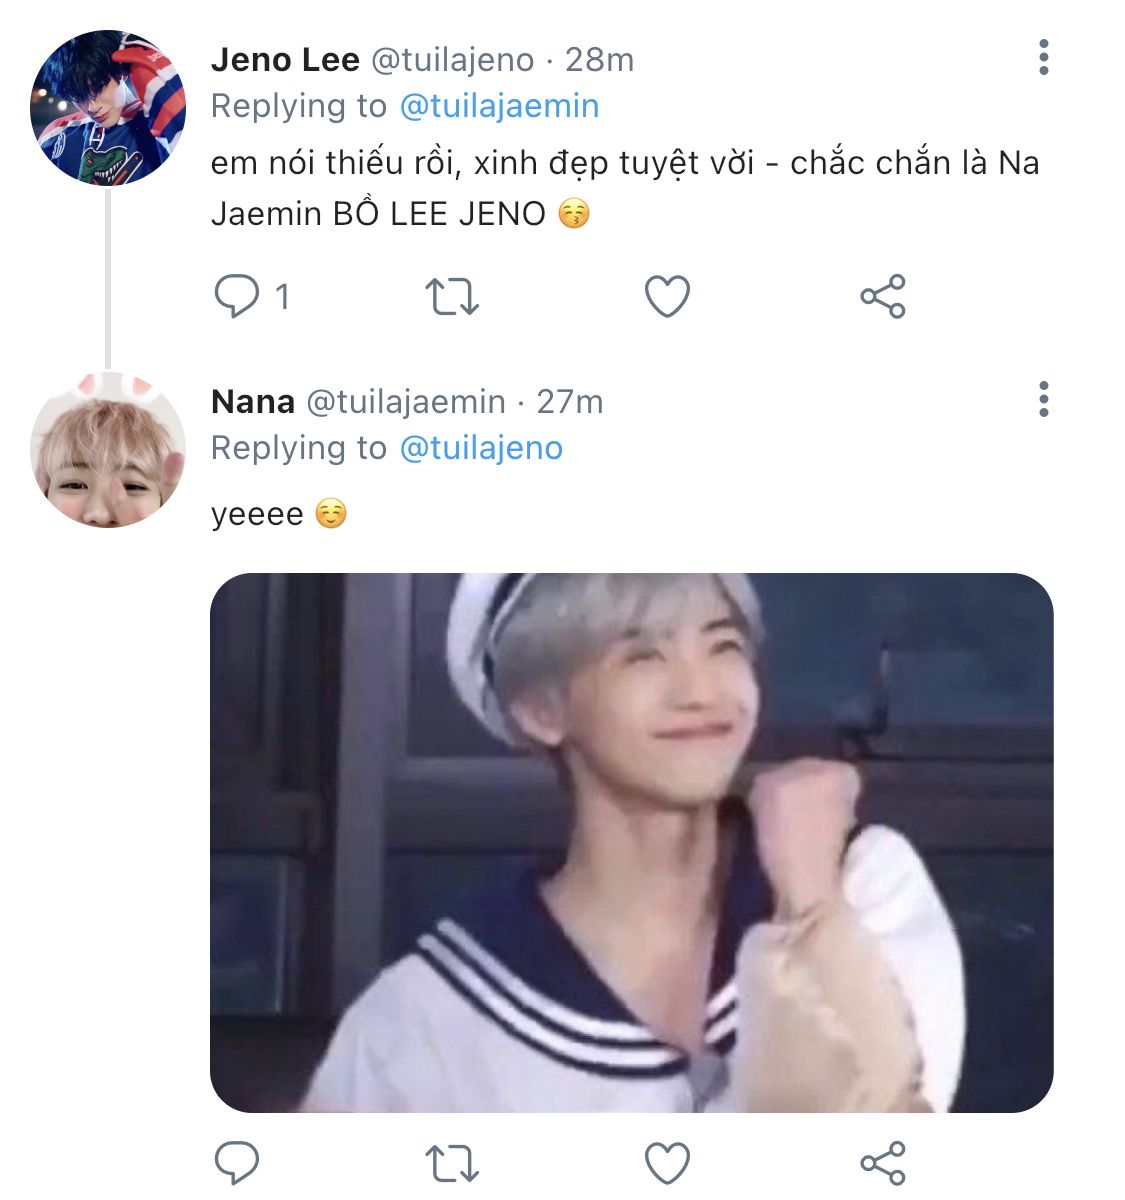The height and width of the screenshot is (1200, 1125).
Task: Follow the @tuilajeno mention link
Action: (x=481, y=448)
